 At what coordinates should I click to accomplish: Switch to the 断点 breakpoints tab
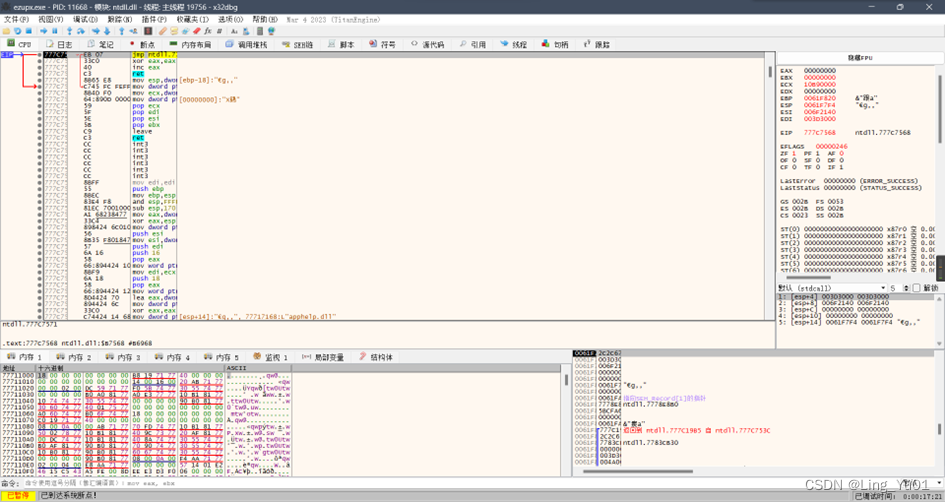(142, 44)
